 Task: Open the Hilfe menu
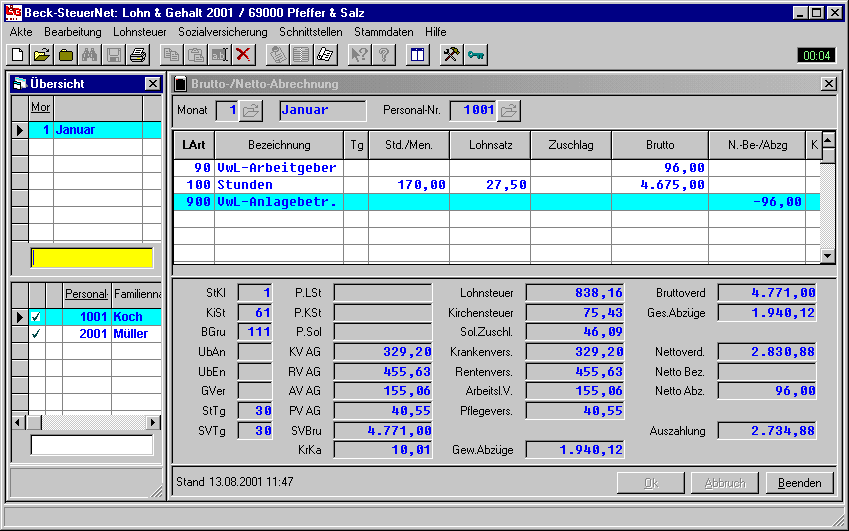tap(435, 32)
